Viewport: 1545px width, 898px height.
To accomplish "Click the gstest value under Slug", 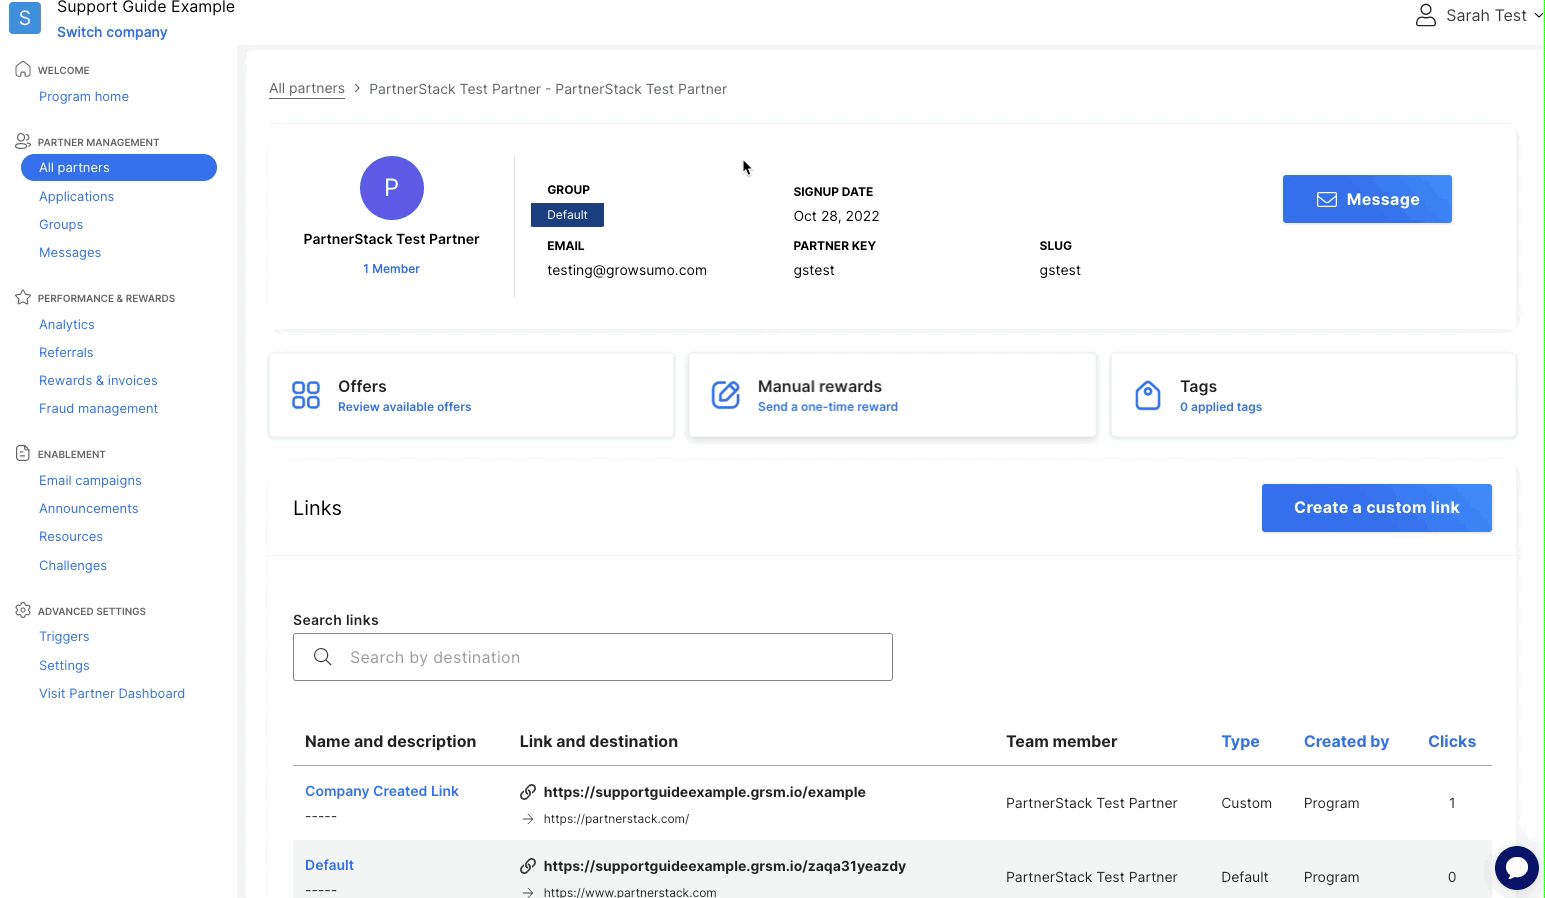I will click(x=1060, y=270).
